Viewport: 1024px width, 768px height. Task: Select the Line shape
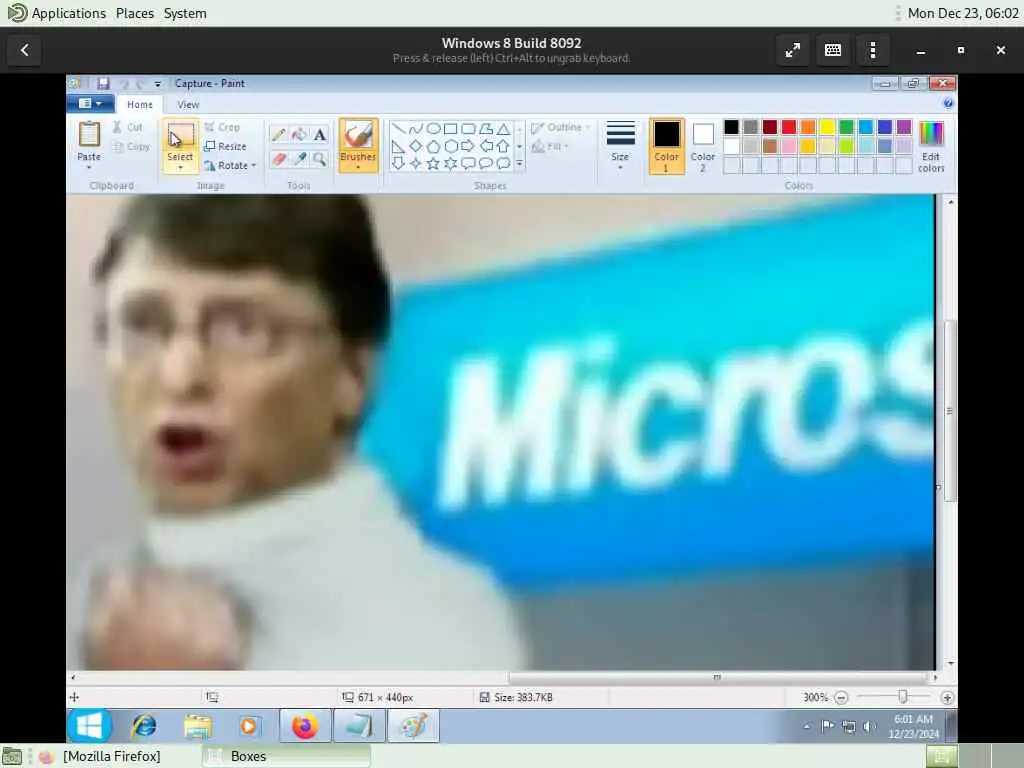pyautogui.click(x=398, y=129)
